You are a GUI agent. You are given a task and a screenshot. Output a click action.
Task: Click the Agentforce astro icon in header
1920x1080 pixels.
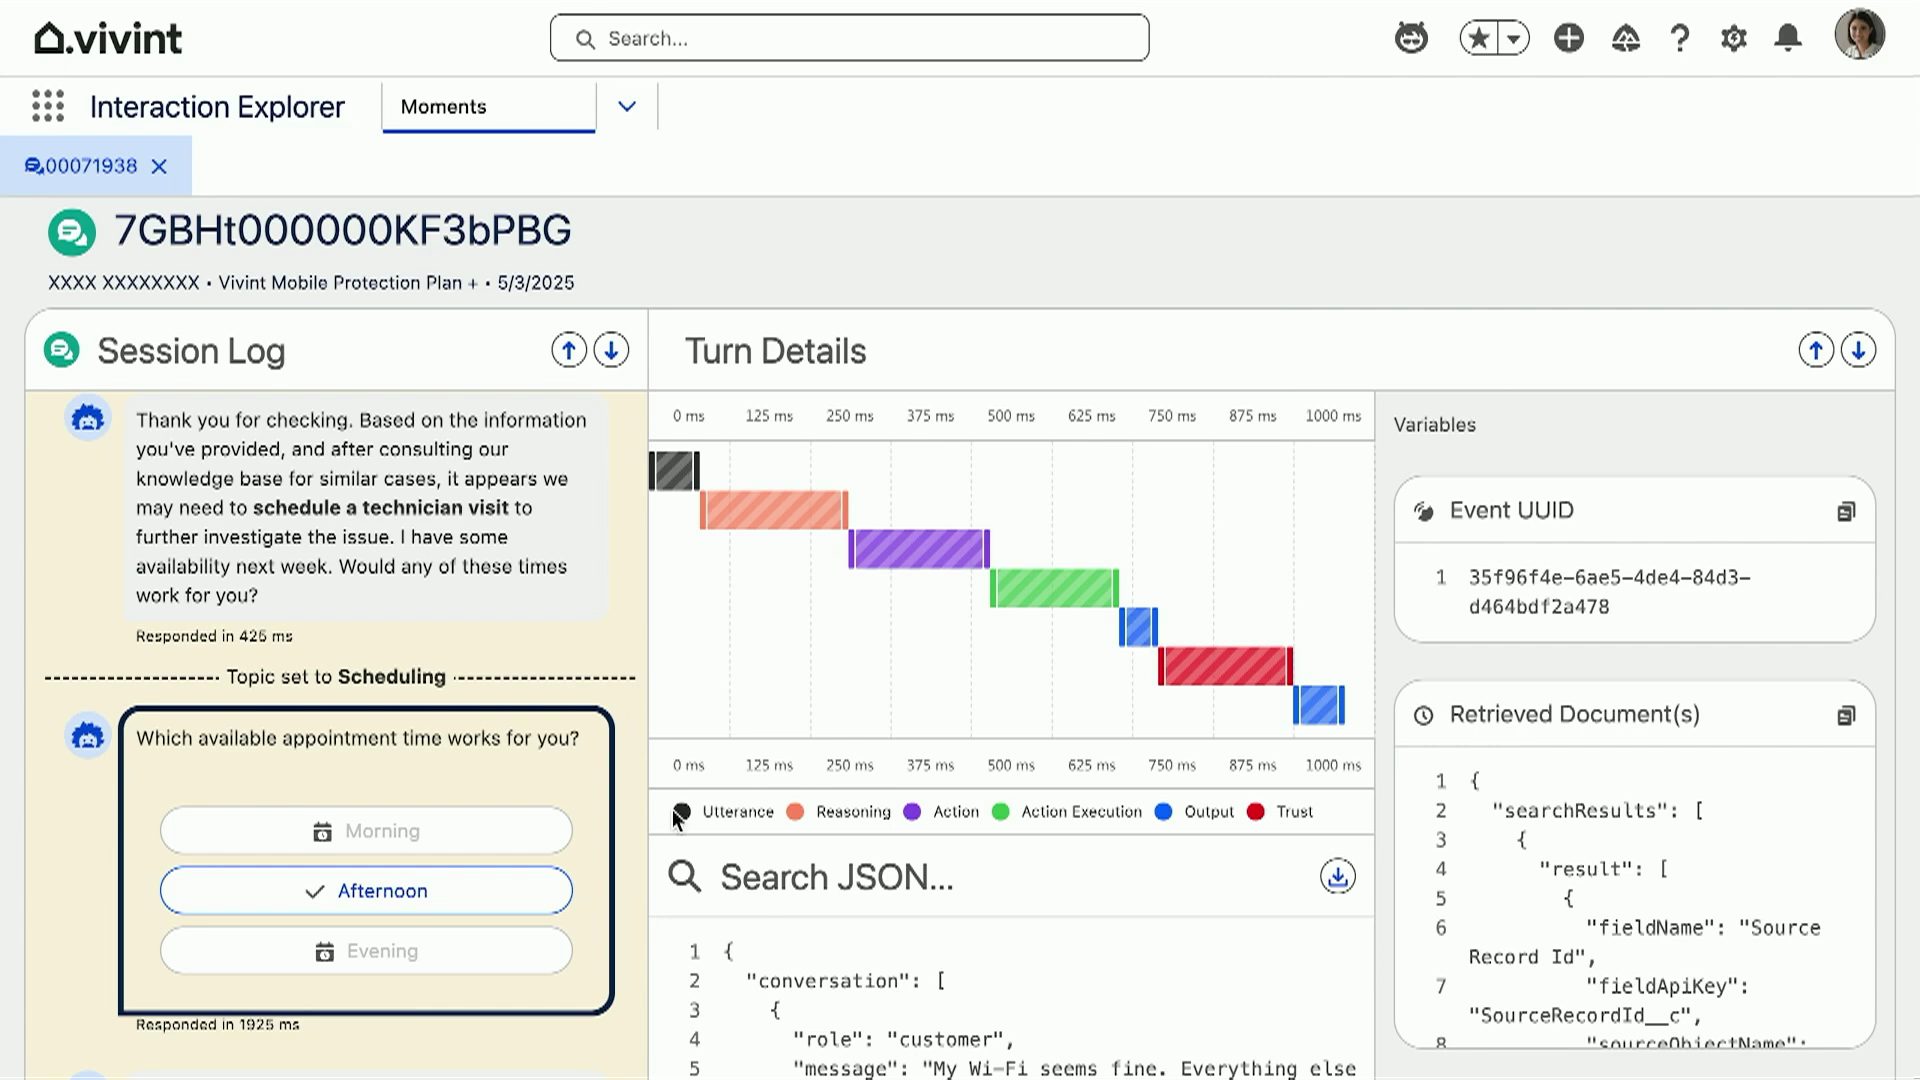tap(1411, 38)
